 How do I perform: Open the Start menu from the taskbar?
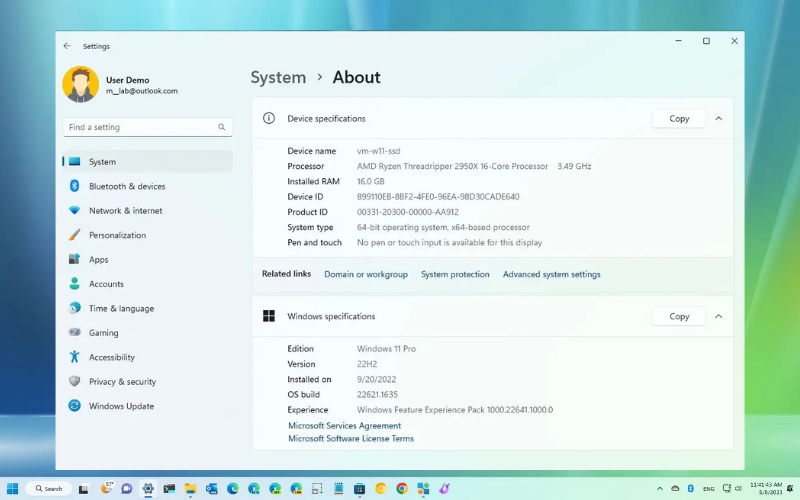pyautogui.click(x=12, y=488)
